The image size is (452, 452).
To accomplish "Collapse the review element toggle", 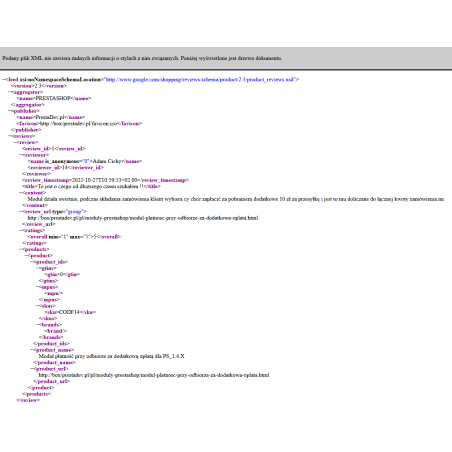I will pyautogui.click(x=15, y=142).
